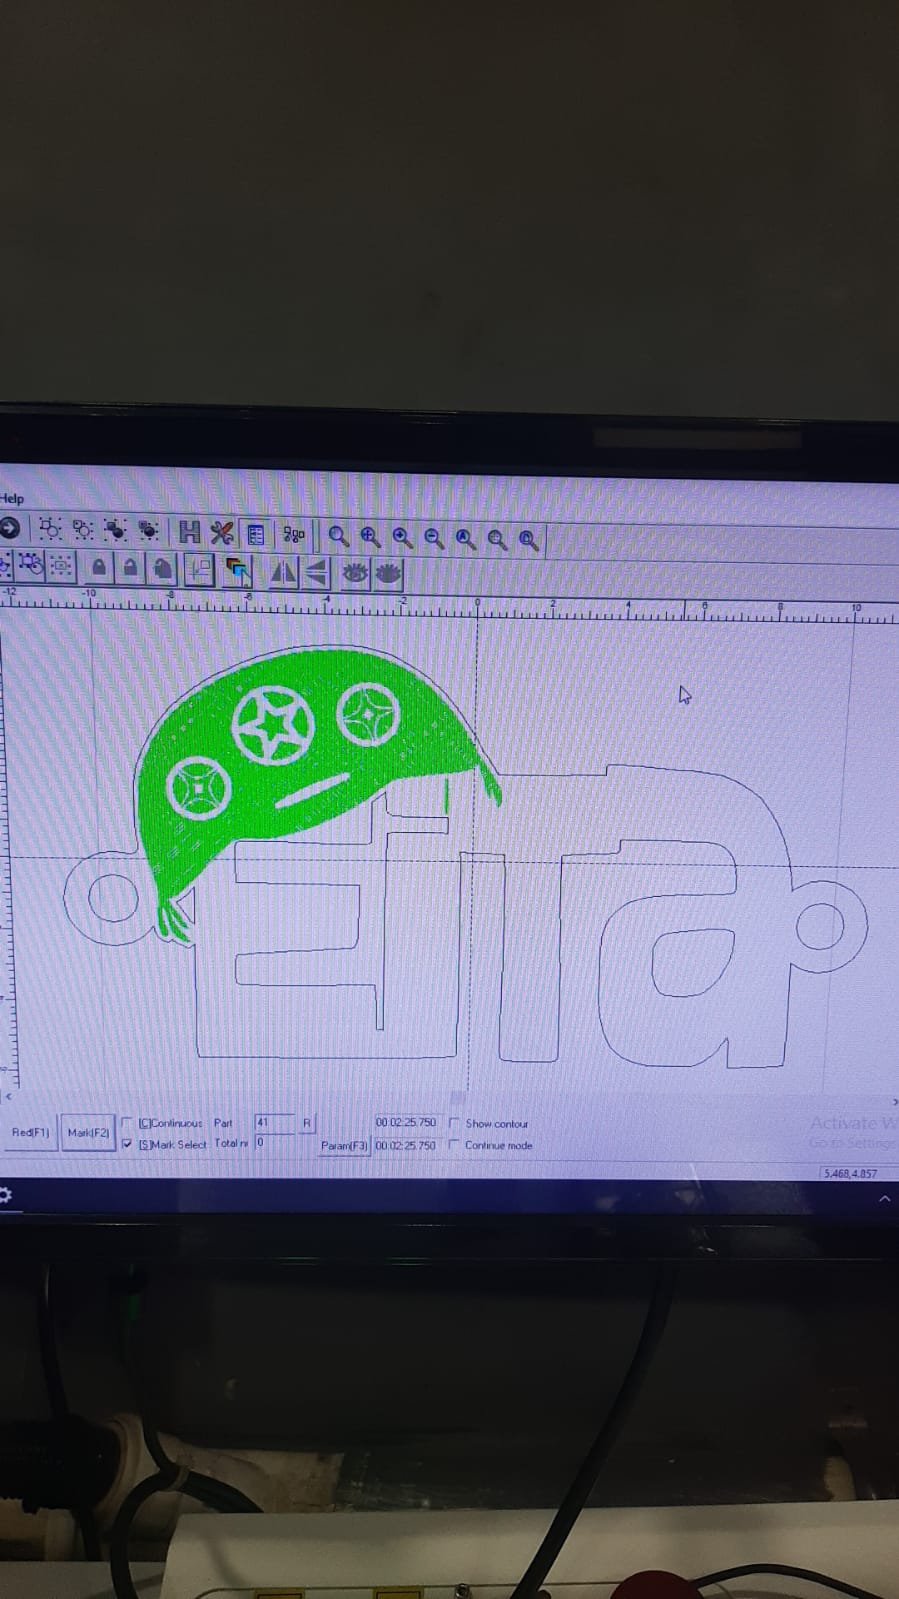Click the Mark(F2) button
Viewport: 899px width, 1599px height.
(x=88, y=1133)
